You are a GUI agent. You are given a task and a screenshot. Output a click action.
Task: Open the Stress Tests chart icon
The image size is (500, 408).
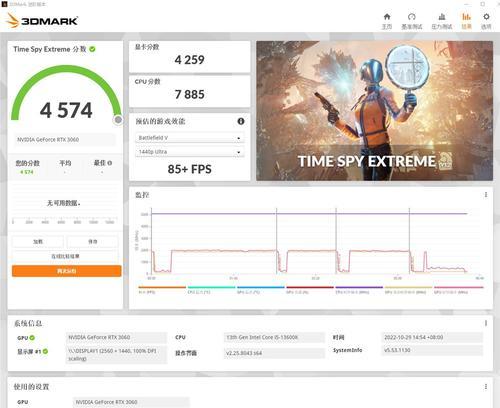[x=442, y=21]
